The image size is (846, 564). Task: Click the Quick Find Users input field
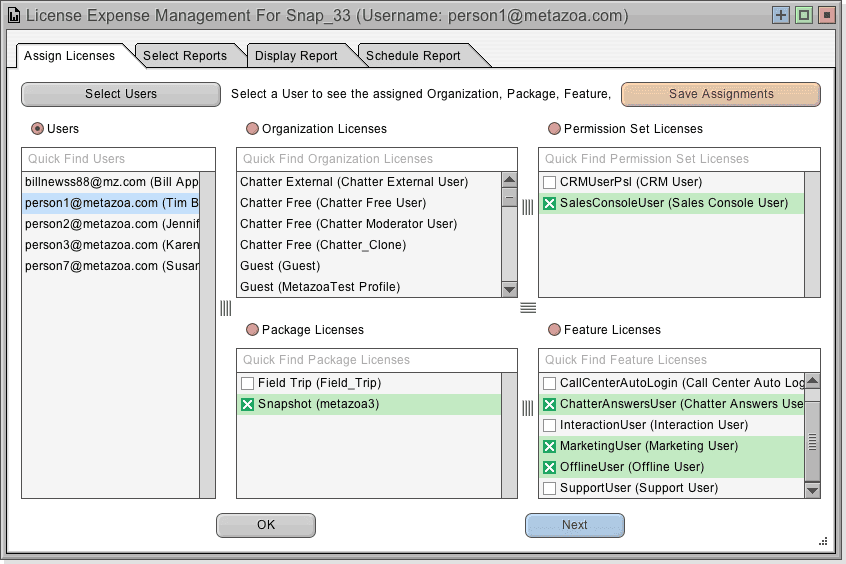(x=118, y=159)
